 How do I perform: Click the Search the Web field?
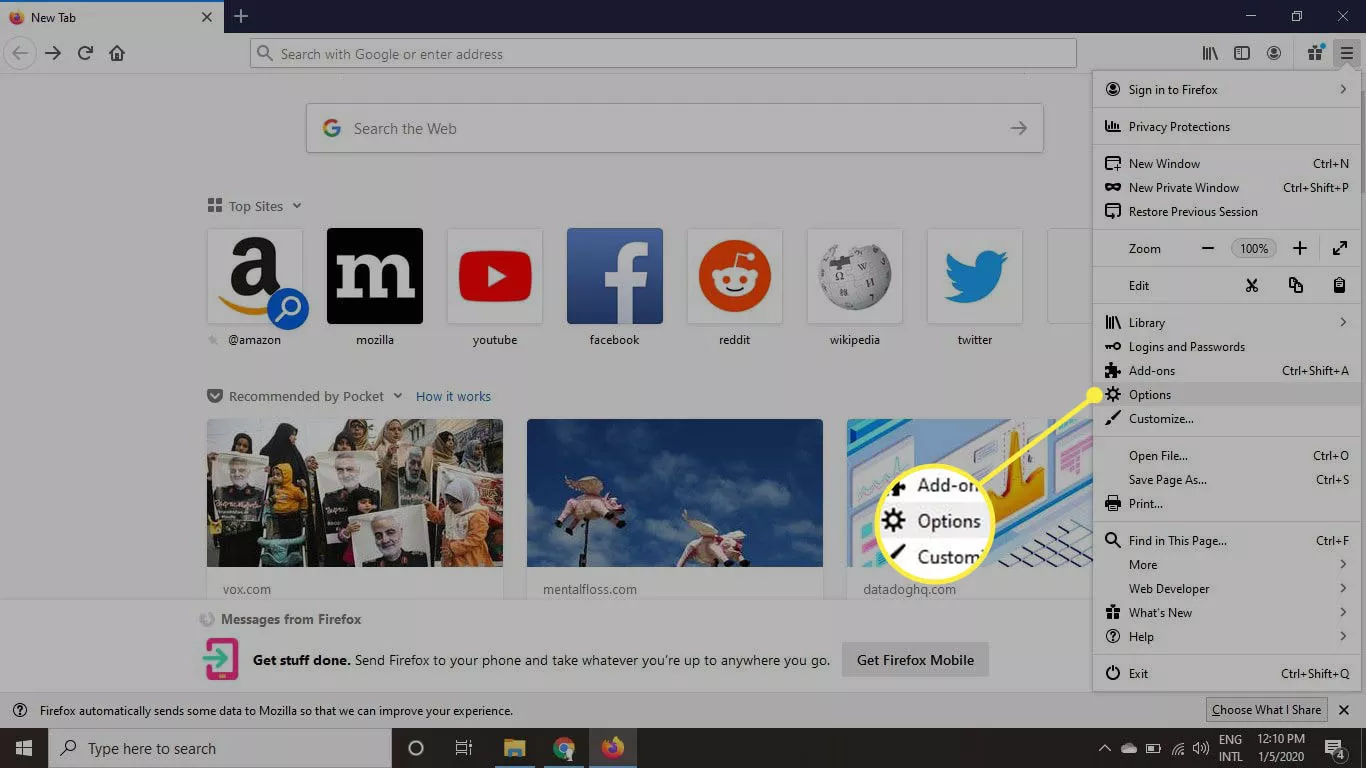pos(674,128)
